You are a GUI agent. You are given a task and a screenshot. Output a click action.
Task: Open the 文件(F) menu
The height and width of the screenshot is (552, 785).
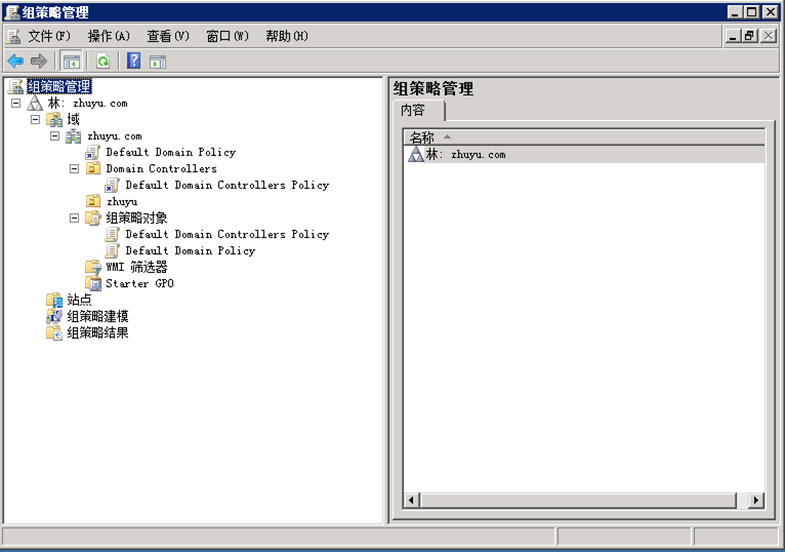(49, 36)
